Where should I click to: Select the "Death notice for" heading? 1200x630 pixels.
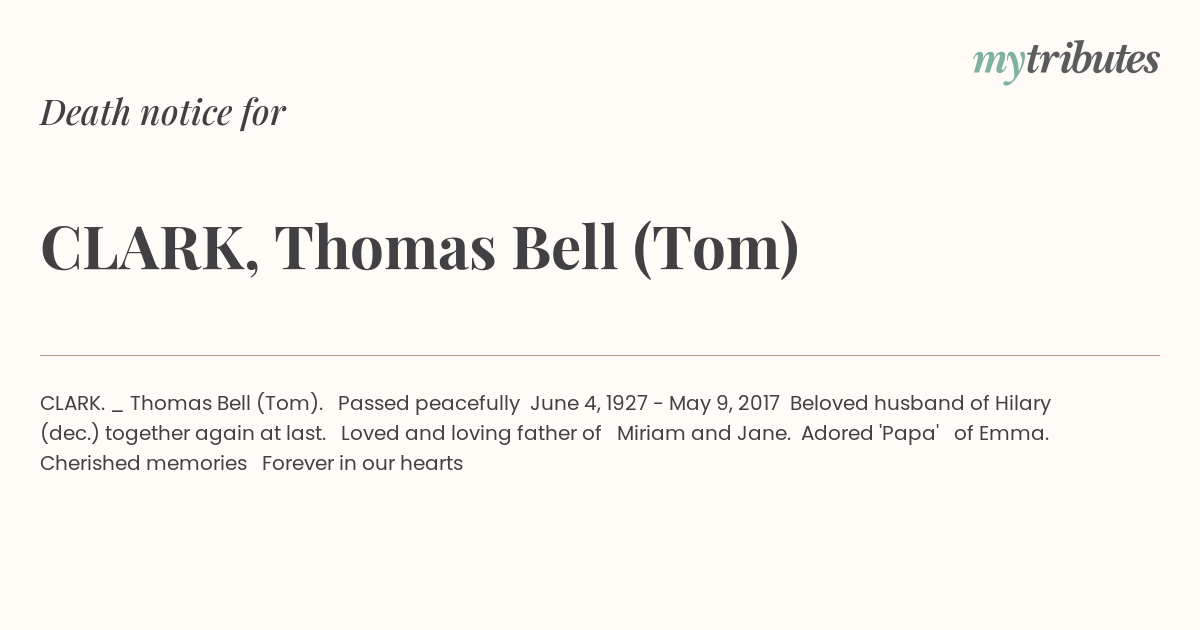tap(163, 113)
